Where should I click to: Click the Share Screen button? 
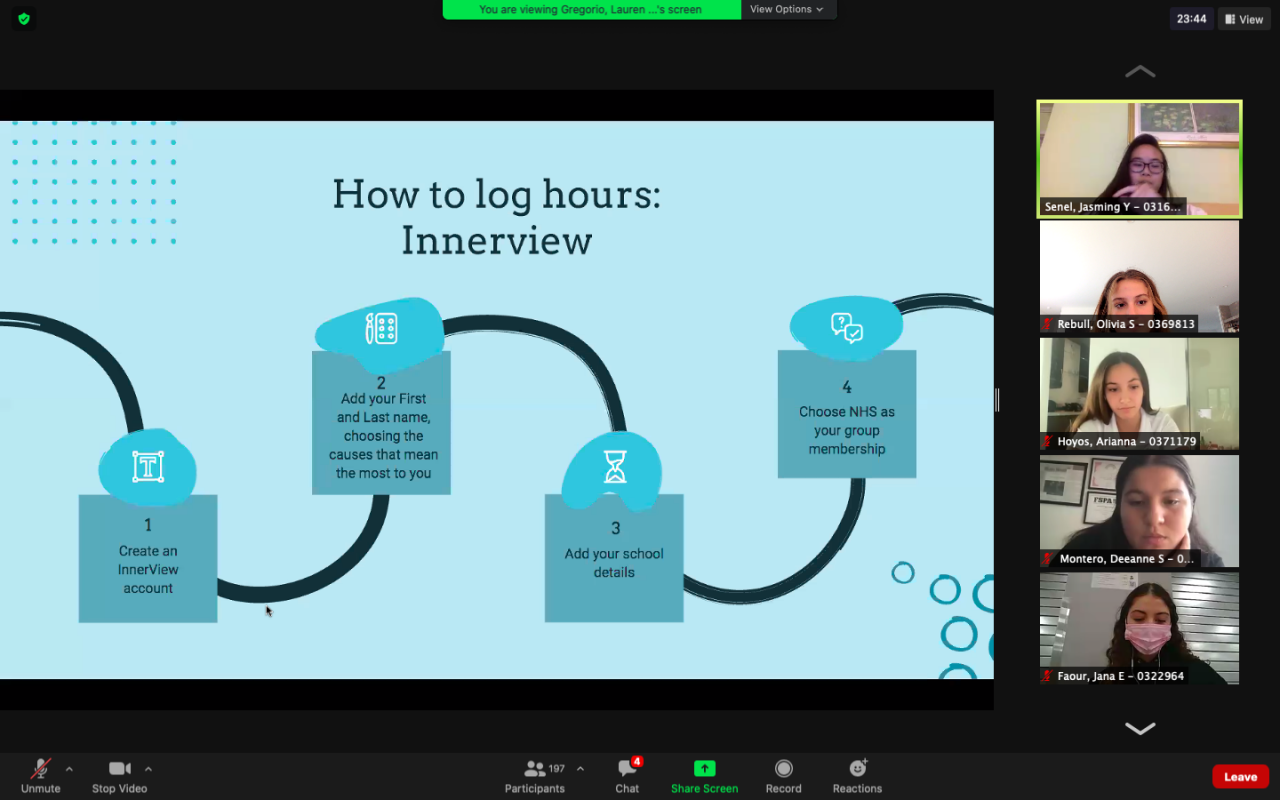704,775
